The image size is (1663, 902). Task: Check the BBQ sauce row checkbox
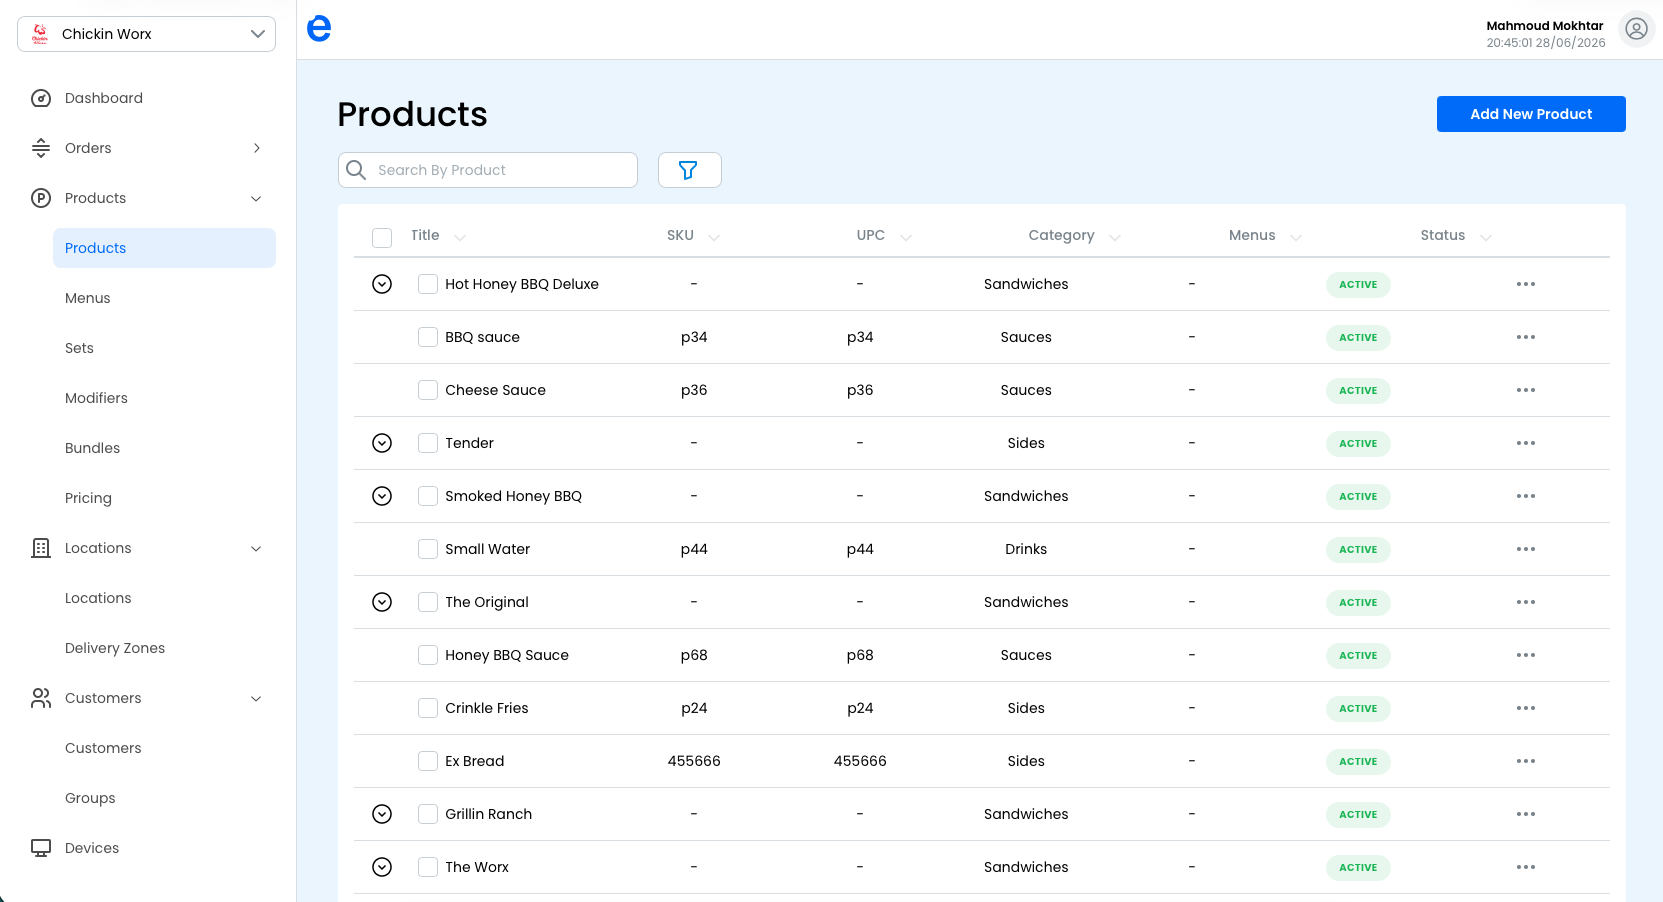tap(428, 337)
